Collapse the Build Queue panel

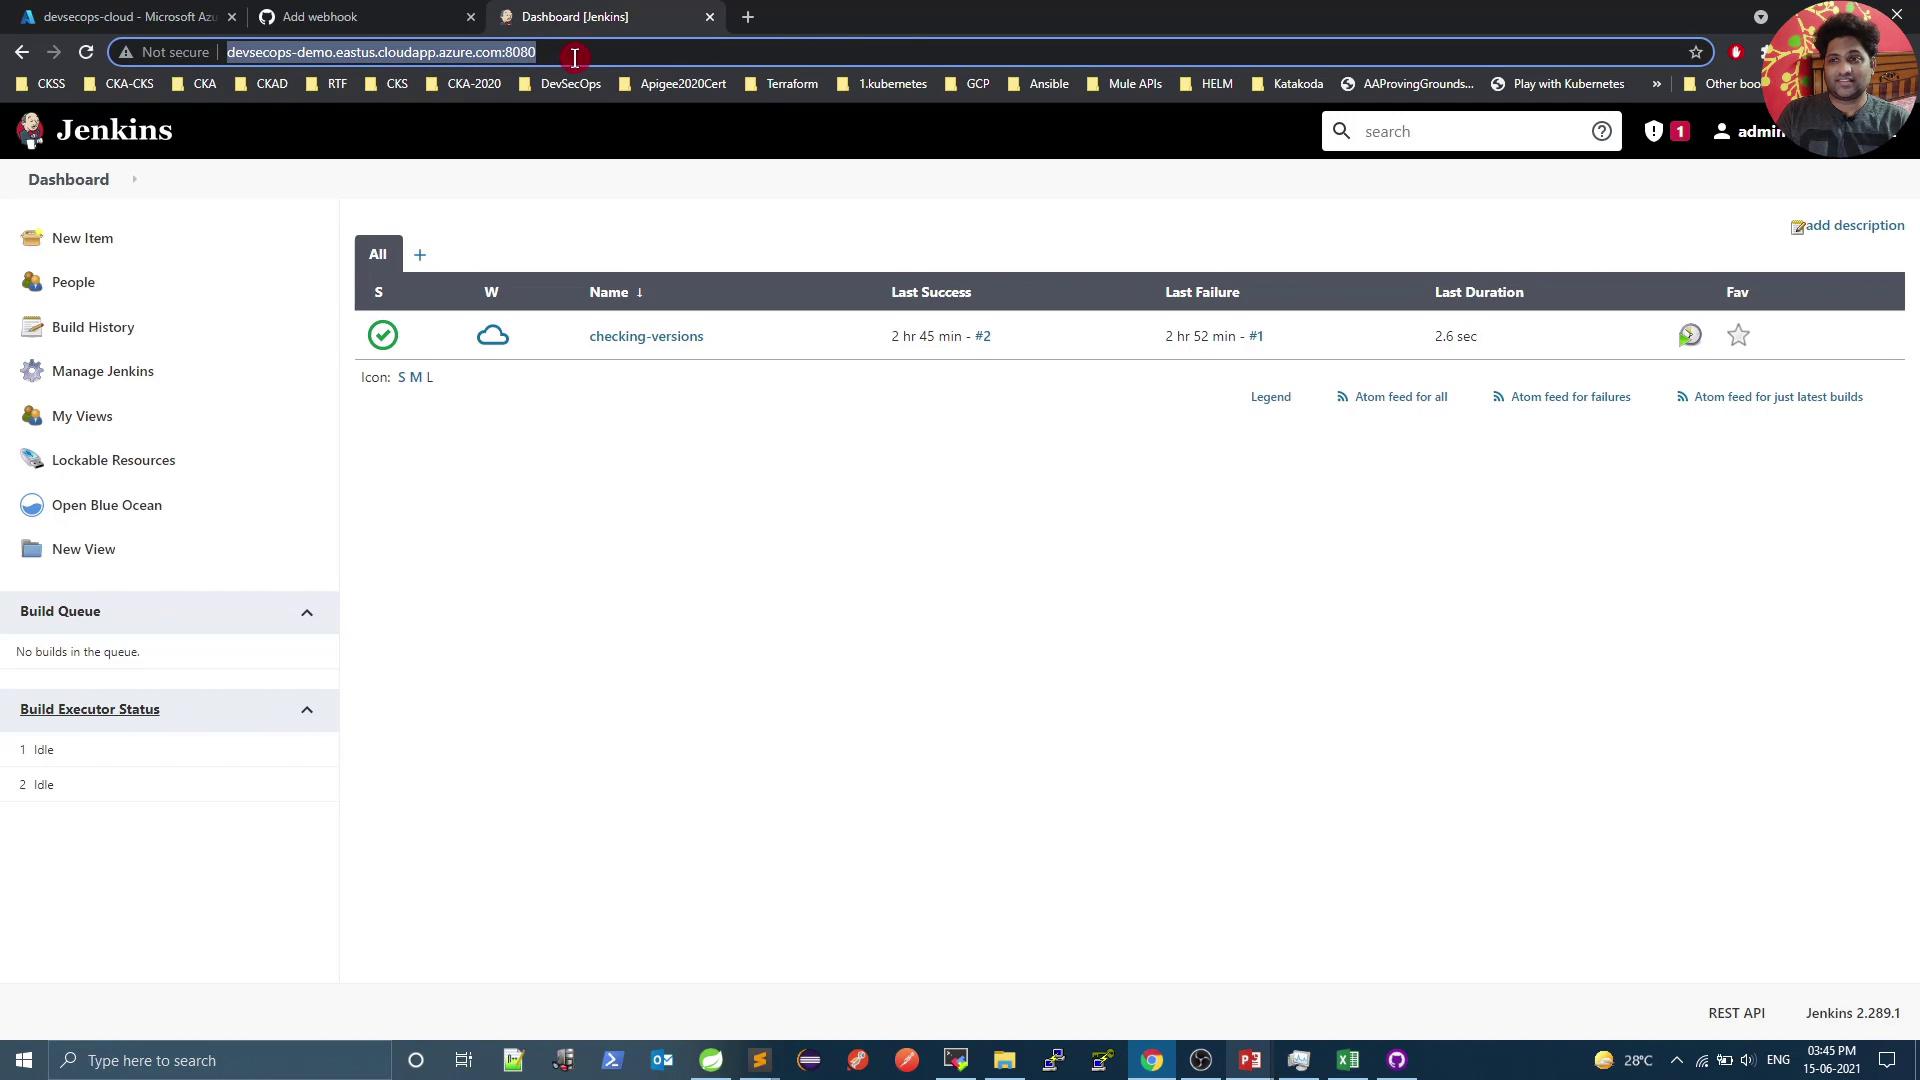[x=307, y=612]
